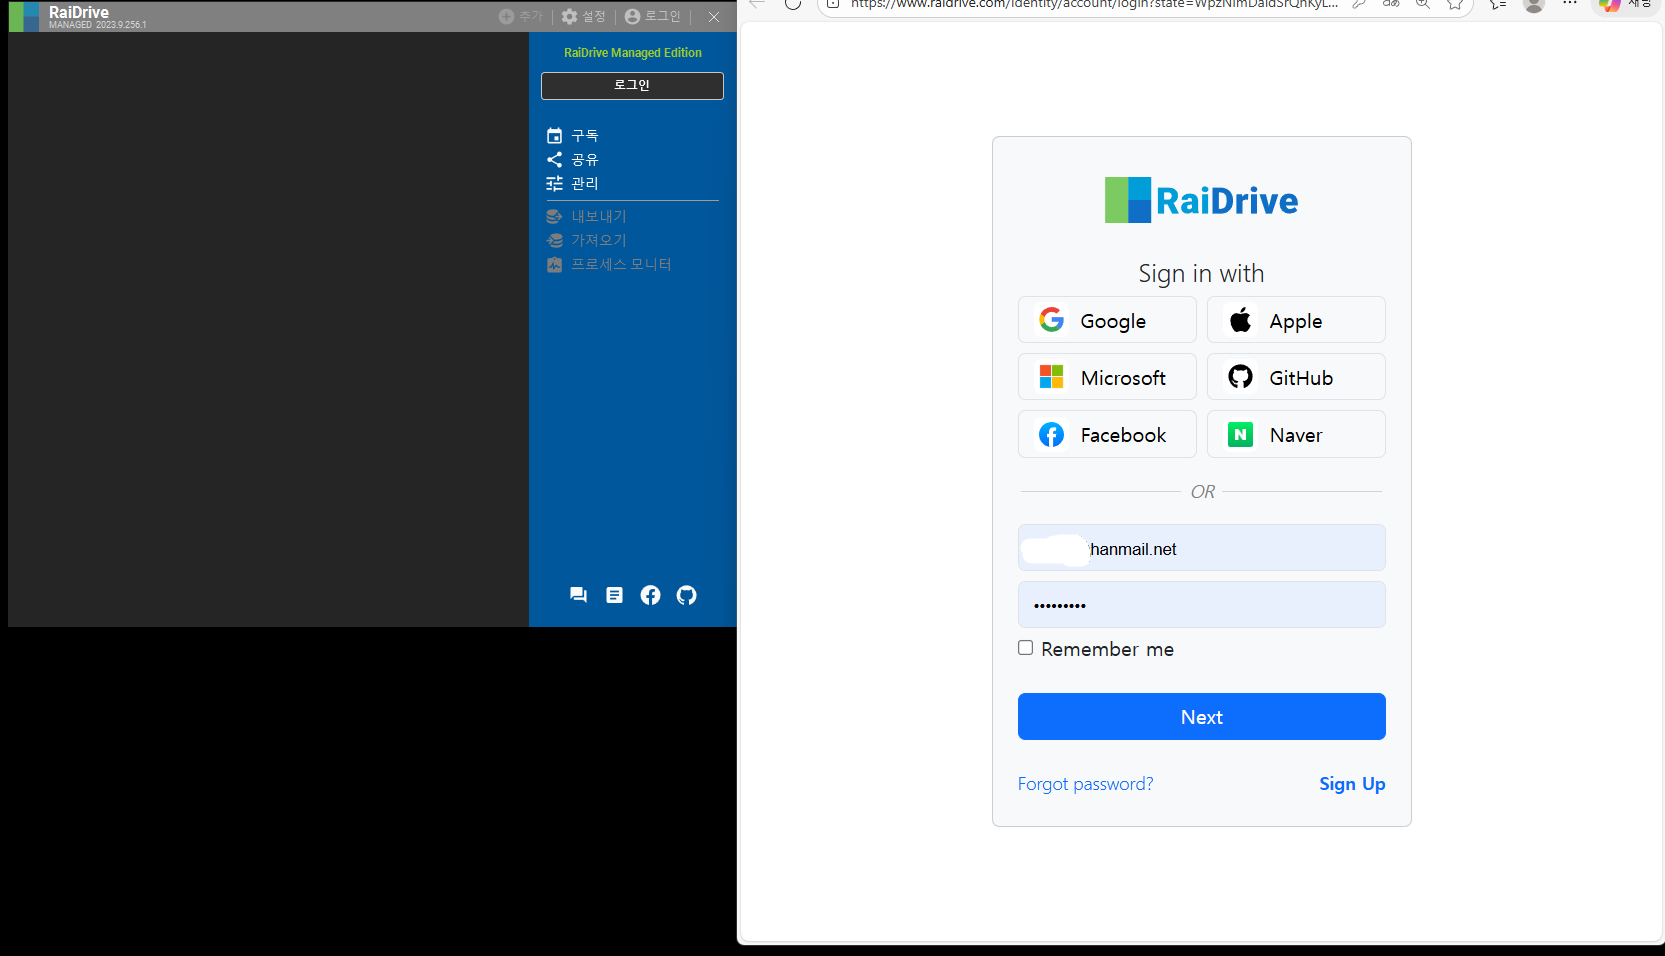The image size is (1665, 956).
Task: Sign in with Microsoft account
Action: [1106, 377]
